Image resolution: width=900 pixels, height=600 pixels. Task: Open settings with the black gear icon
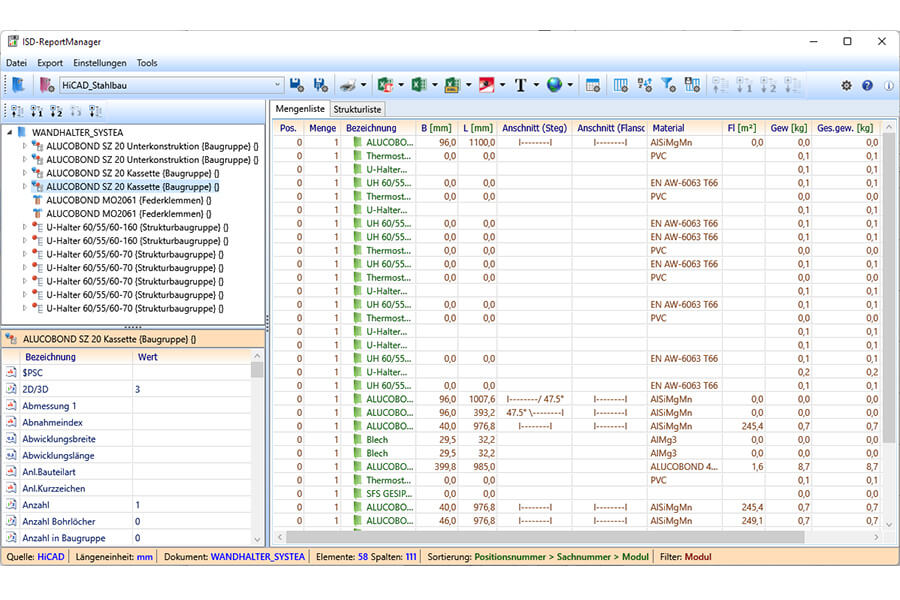(846, 86)
